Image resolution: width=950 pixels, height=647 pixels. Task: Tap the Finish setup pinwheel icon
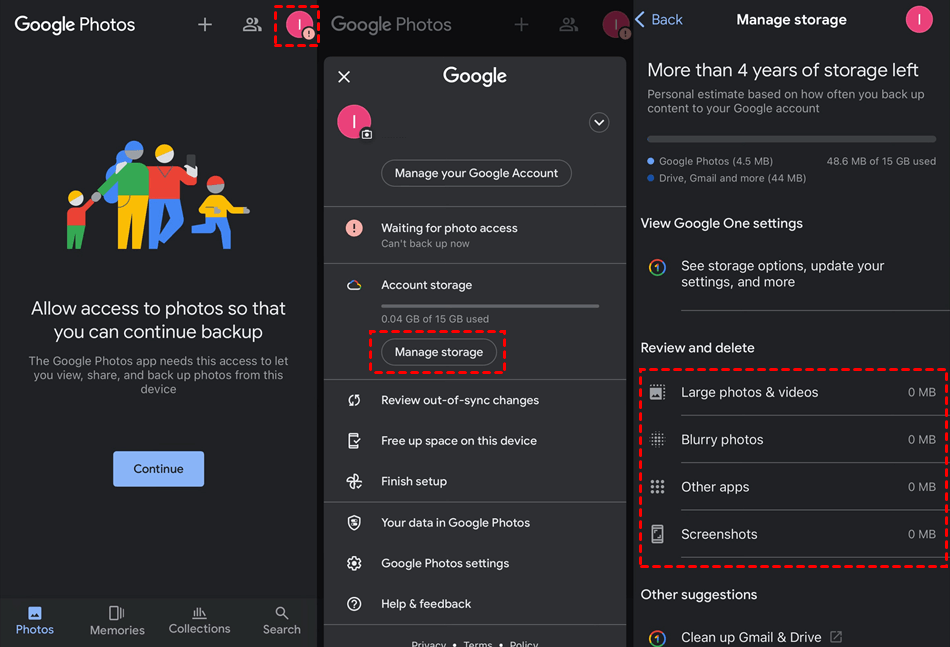click(x=354, y=482)
